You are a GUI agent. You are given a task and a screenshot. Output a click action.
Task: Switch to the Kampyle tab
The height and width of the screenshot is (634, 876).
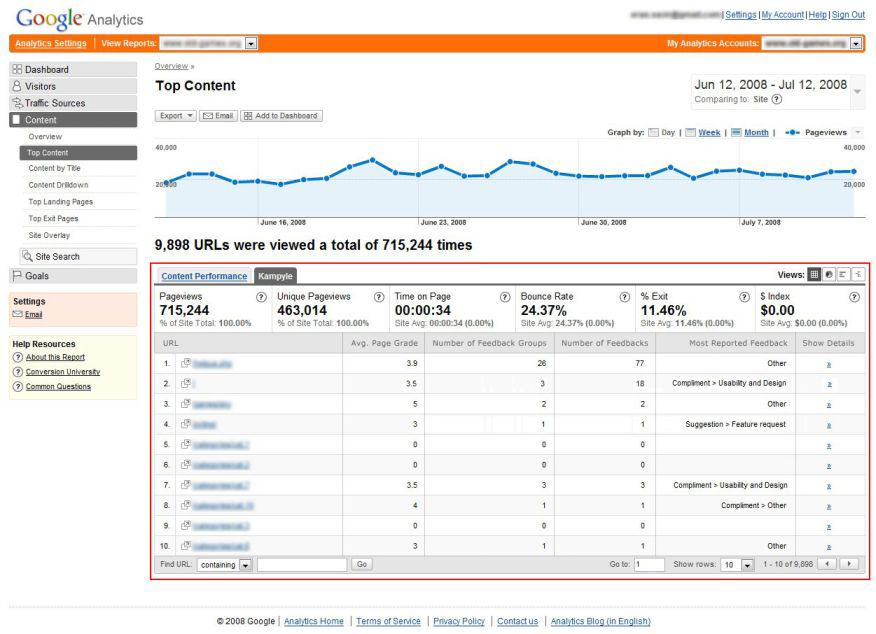[275, 276]
